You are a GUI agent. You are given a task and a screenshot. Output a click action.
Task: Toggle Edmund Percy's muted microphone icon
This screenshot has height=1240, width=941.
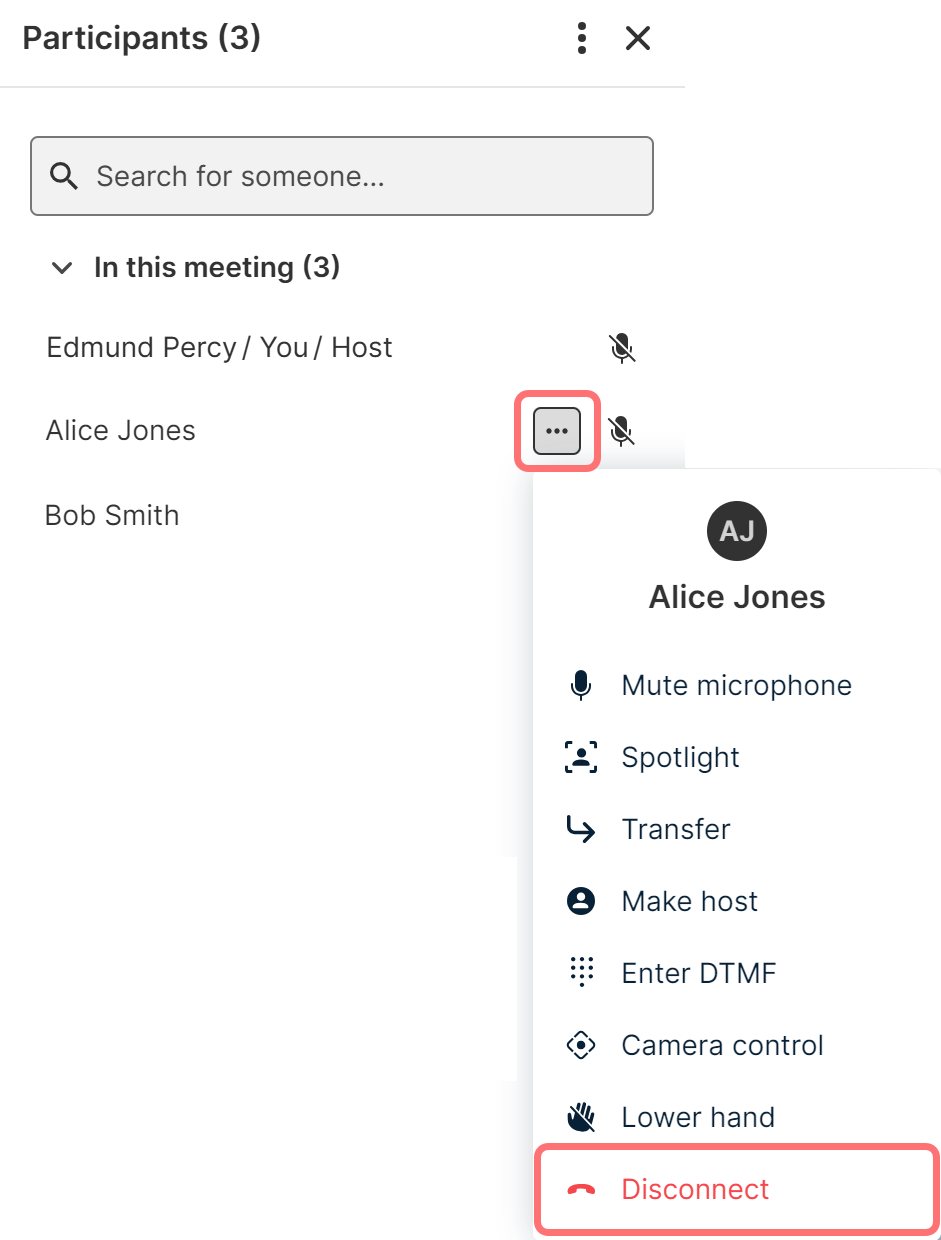point(622,348)
